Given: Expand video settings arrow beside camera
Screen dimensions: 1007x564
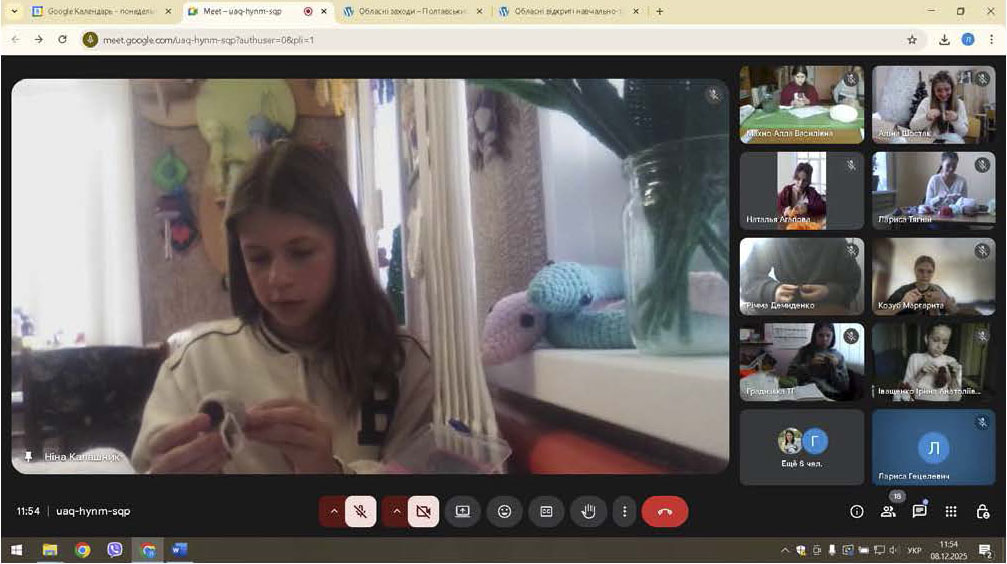Looking at the screenshot, I should [396, 511].
